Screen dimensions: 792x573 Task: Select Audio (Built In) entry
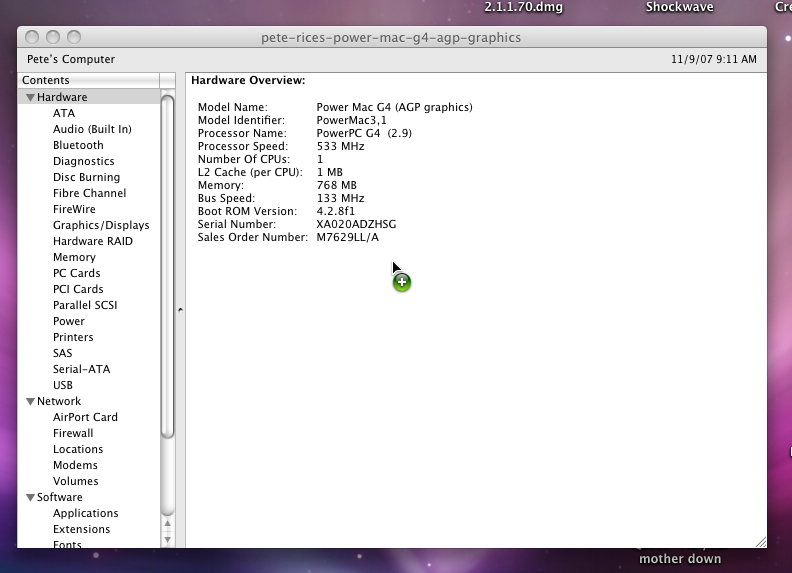coord(92,129)
